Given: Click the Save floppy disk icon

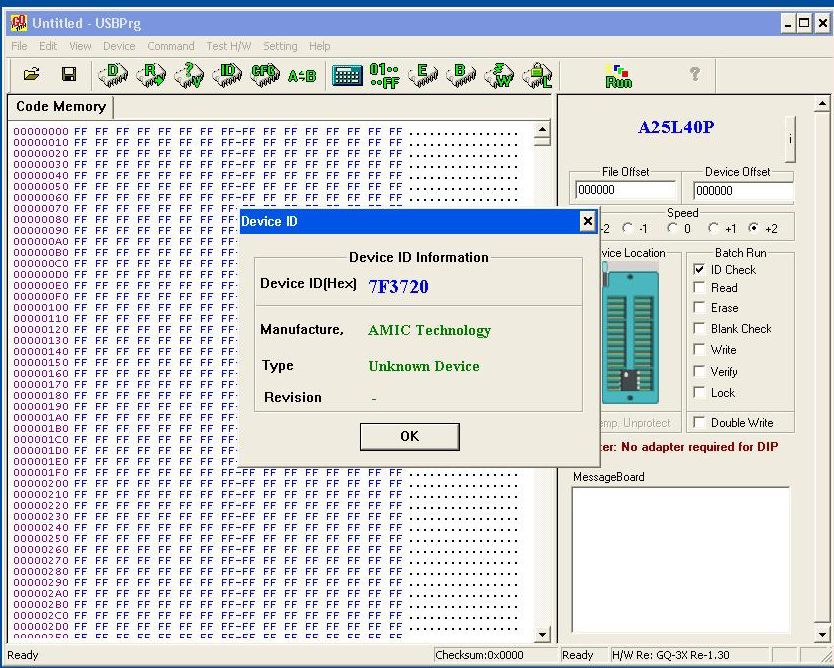Looking at the screenshot, I should click(x=69, y=74).
